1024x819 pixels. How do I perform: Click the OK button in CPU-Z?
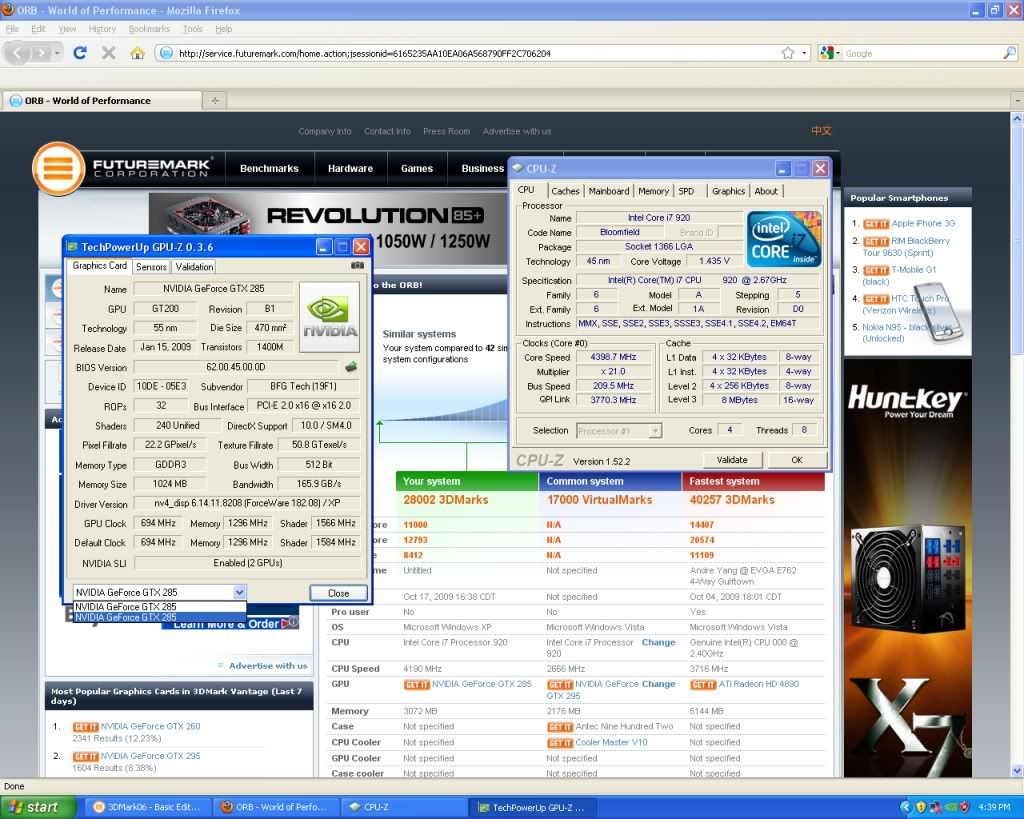797,460
